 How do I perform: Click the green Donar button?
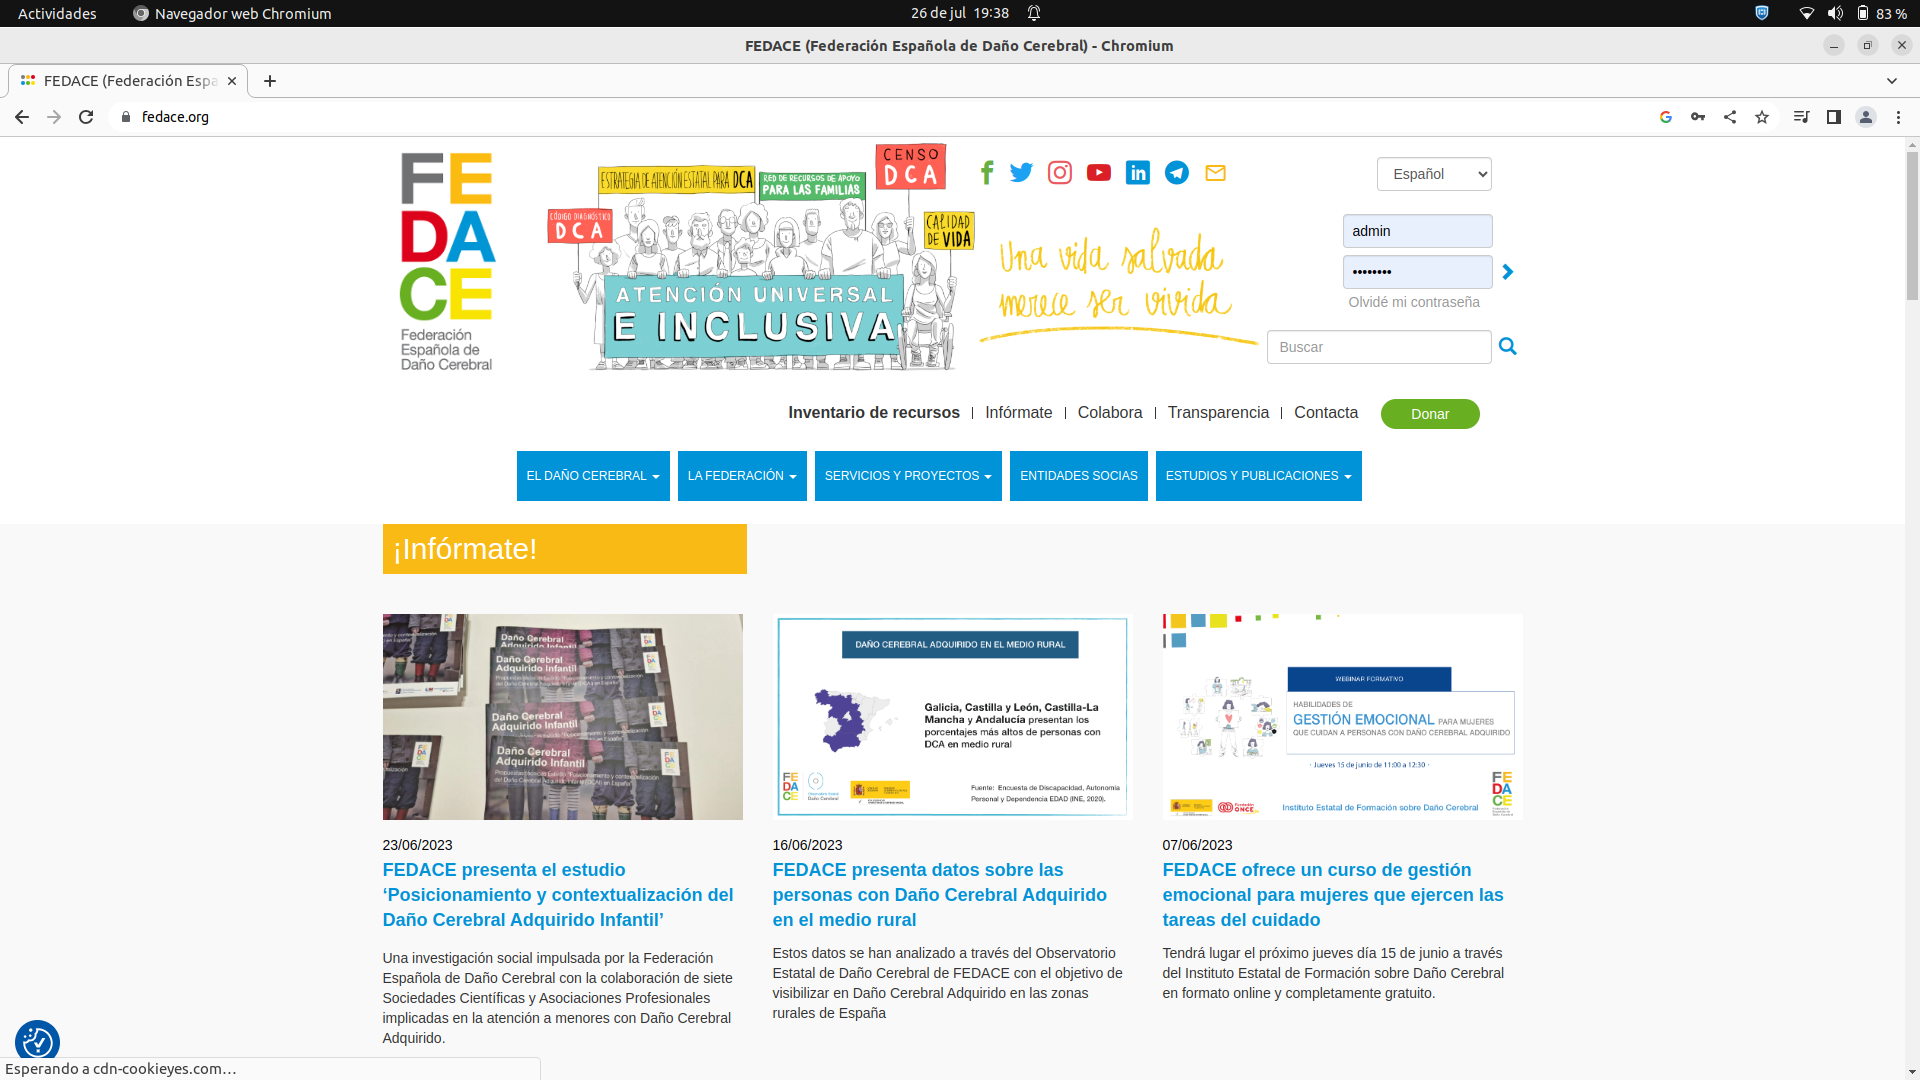pos(1430,414)
